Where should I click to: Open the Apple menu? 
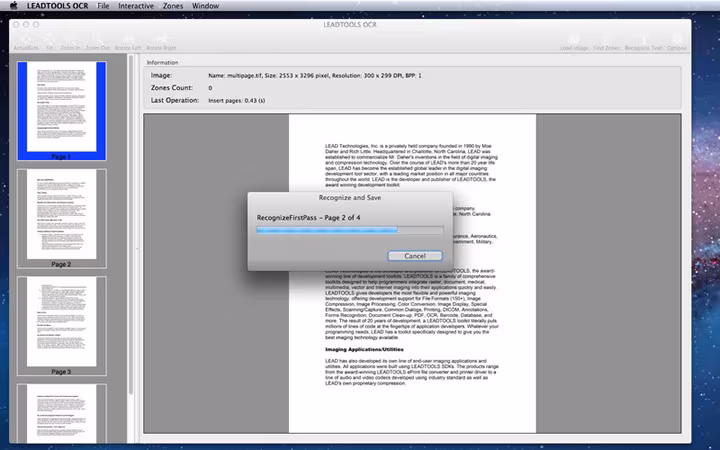[13, 6]
